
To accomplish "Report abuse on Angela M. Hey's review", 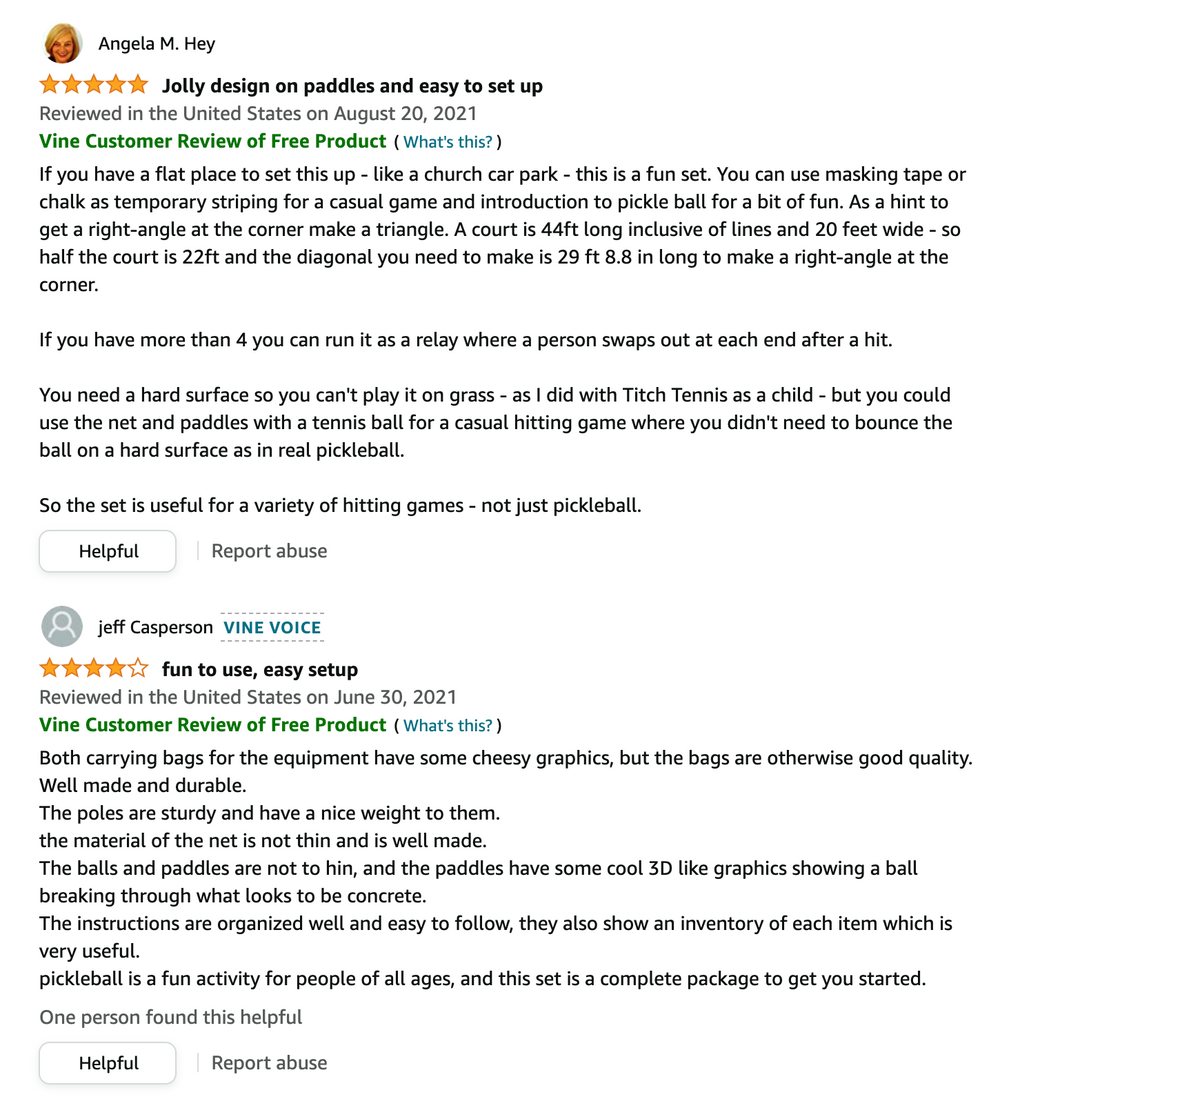I will coord(269,551).
